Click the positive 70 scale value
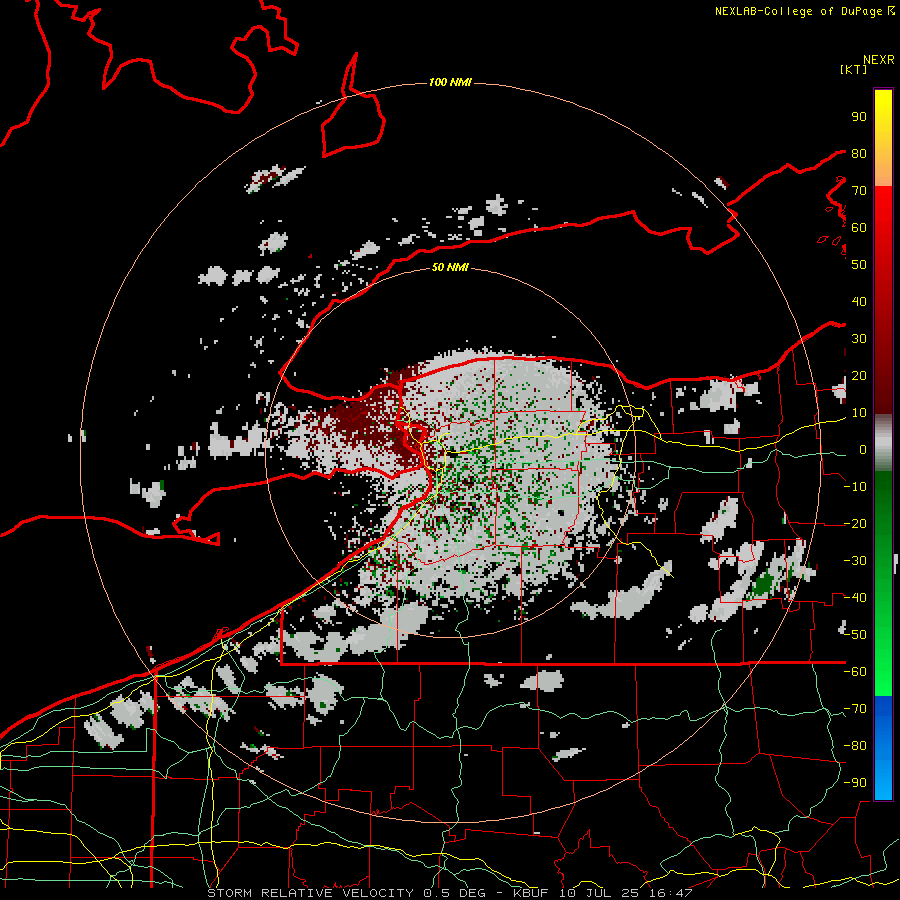The height and width of the screenshot is (900, 900). (x=859, y=191)
